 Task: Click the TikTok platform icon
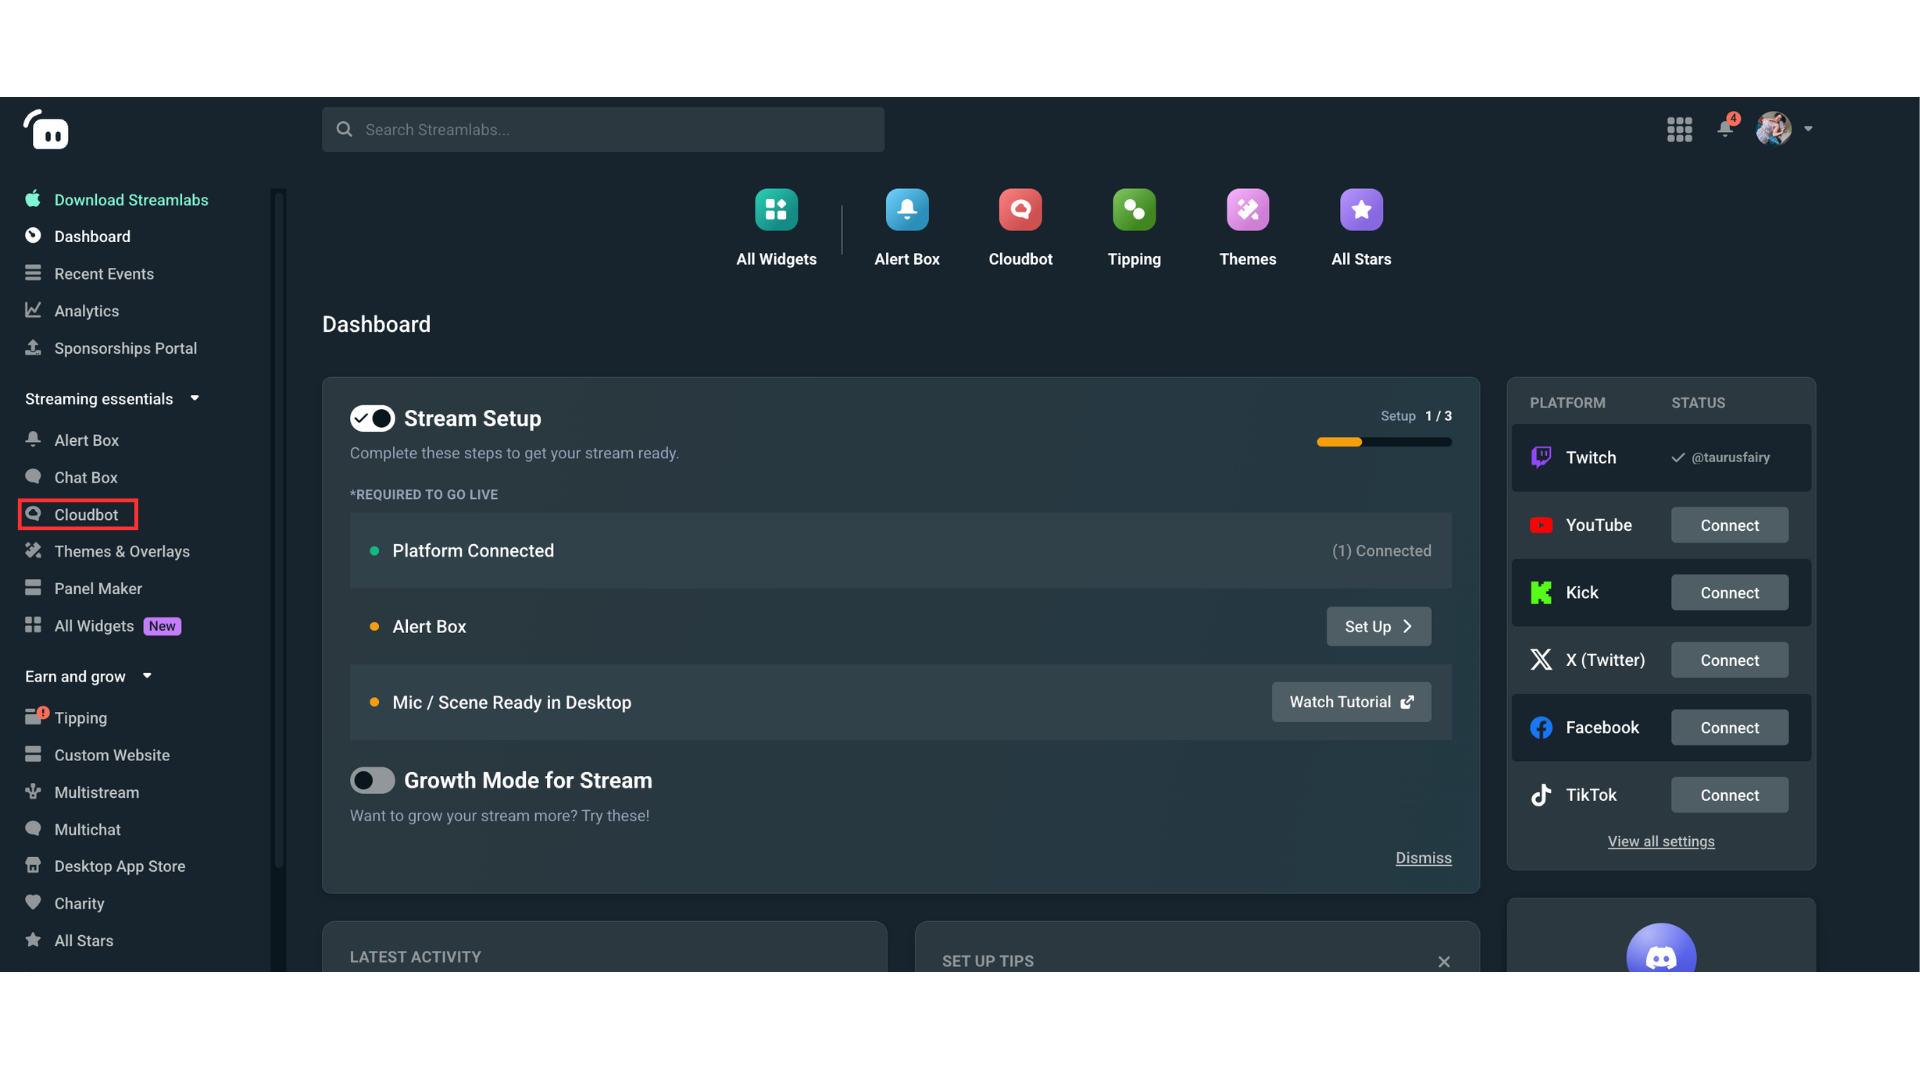tap(1541, 795)
